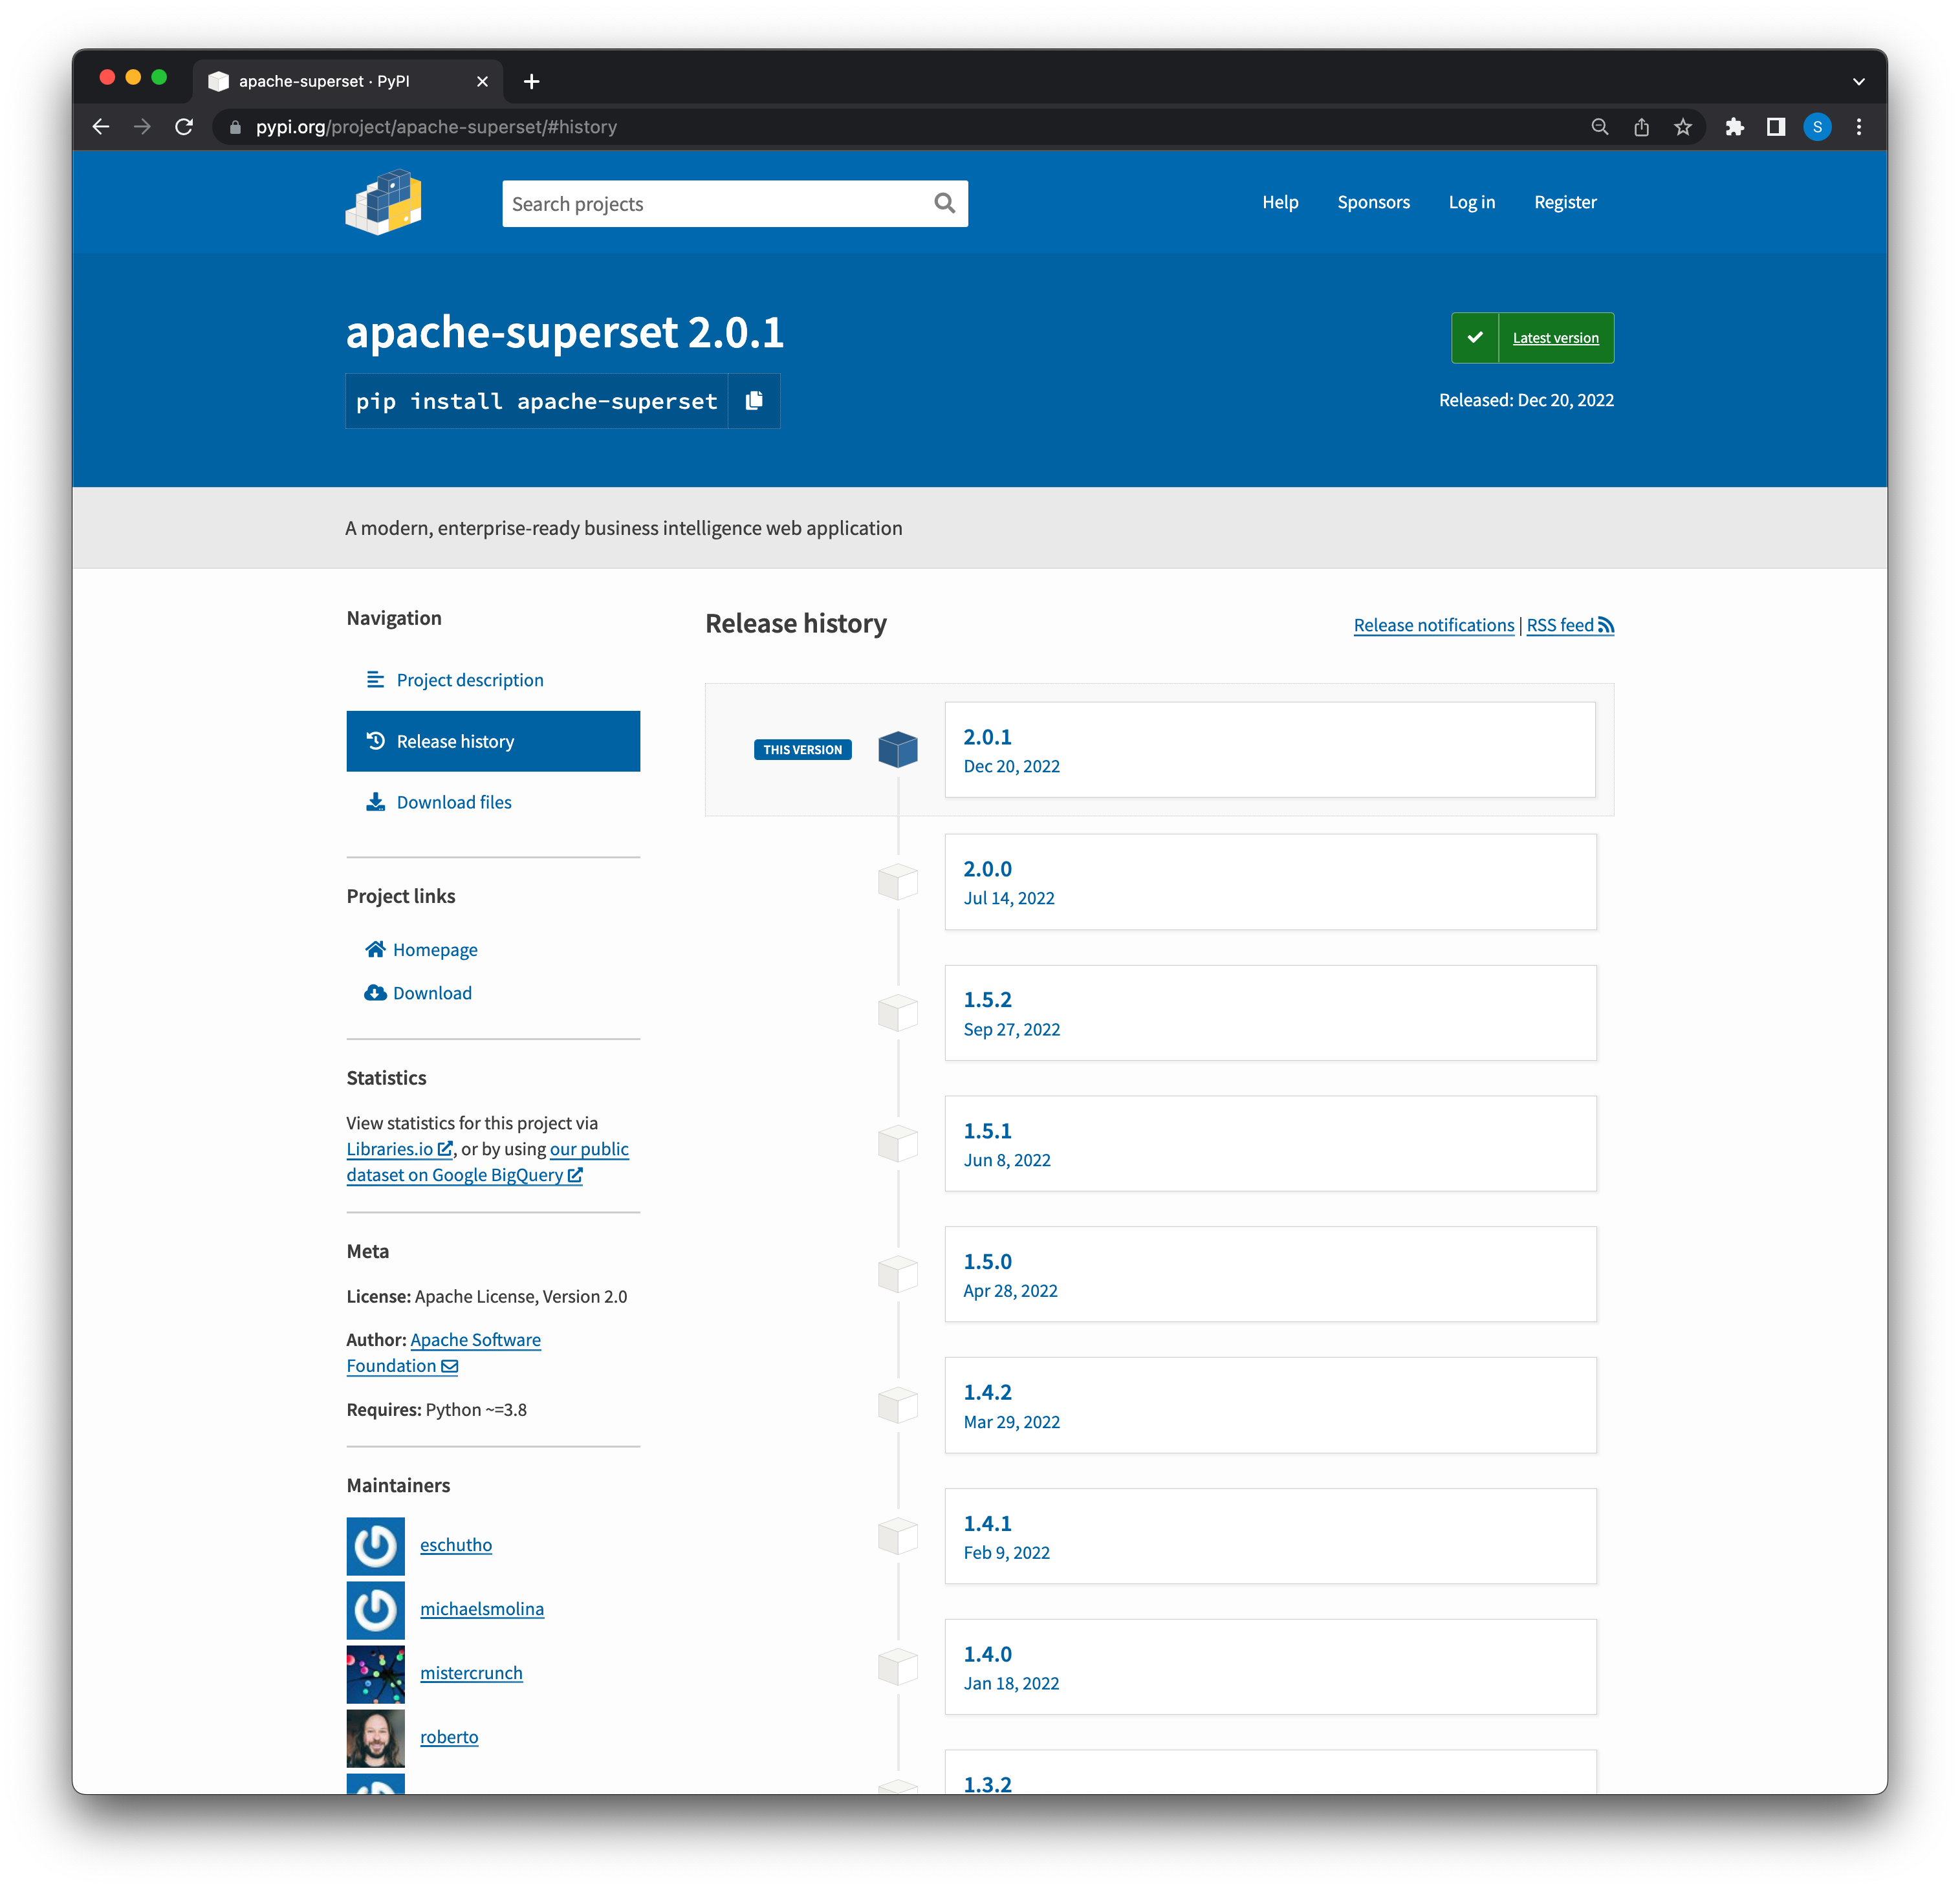This screenshot has height=1890, width=1960.
Task: Click the search magnifier icon
Action: 944,204
